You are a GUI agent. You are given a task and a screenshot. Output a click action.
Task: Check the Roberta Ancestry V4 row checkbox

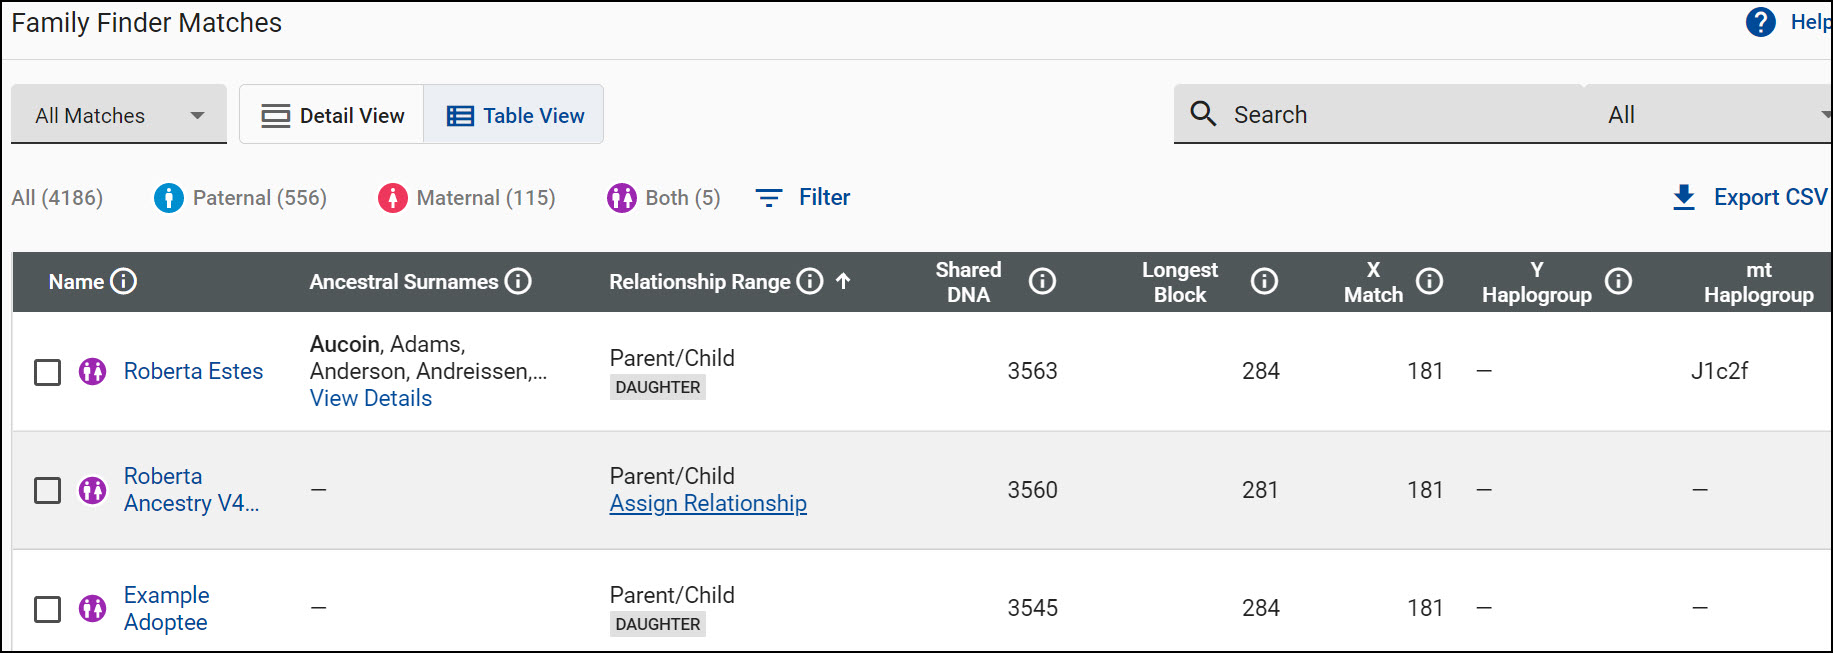pos(47,490)
